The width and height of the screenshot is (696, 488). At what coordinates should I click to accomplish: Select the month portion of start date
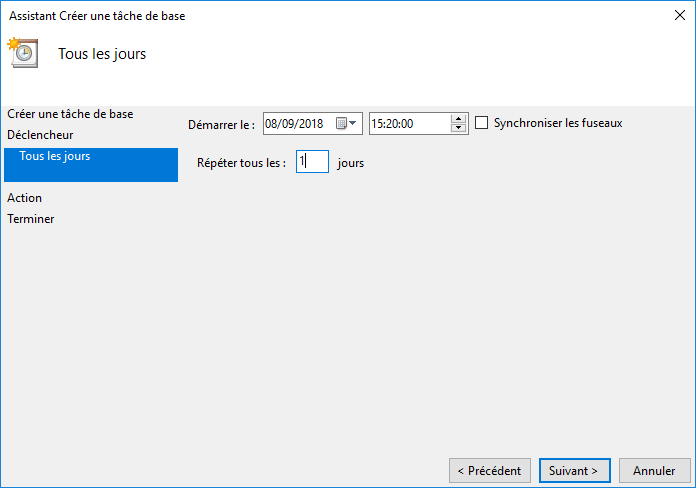[285, 123]
